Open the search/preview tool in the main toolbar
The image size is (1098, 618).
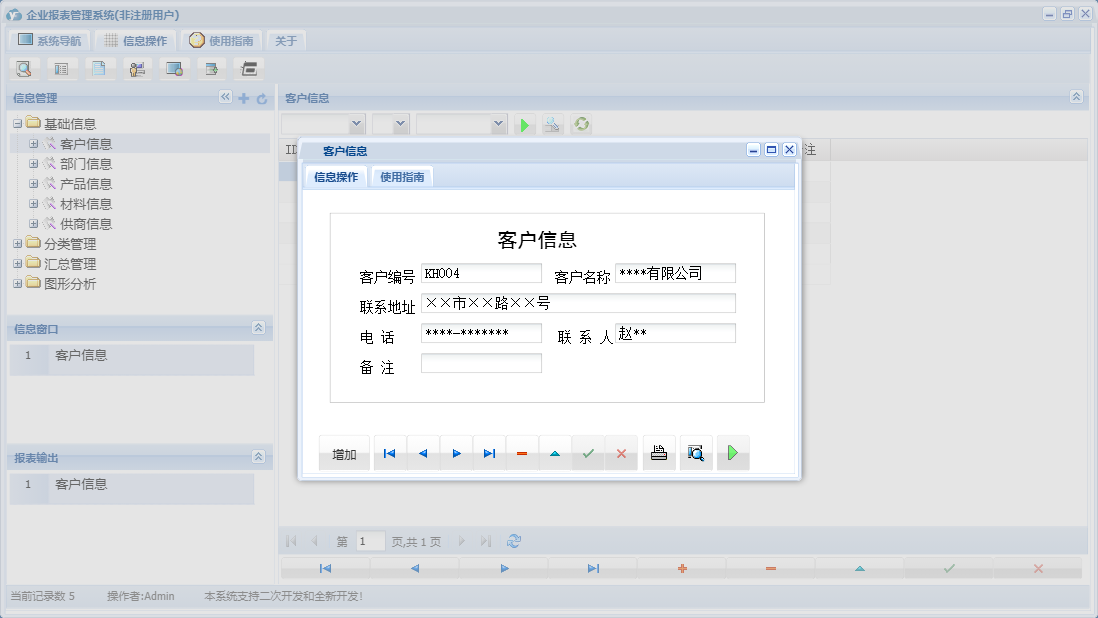(24, 68)
